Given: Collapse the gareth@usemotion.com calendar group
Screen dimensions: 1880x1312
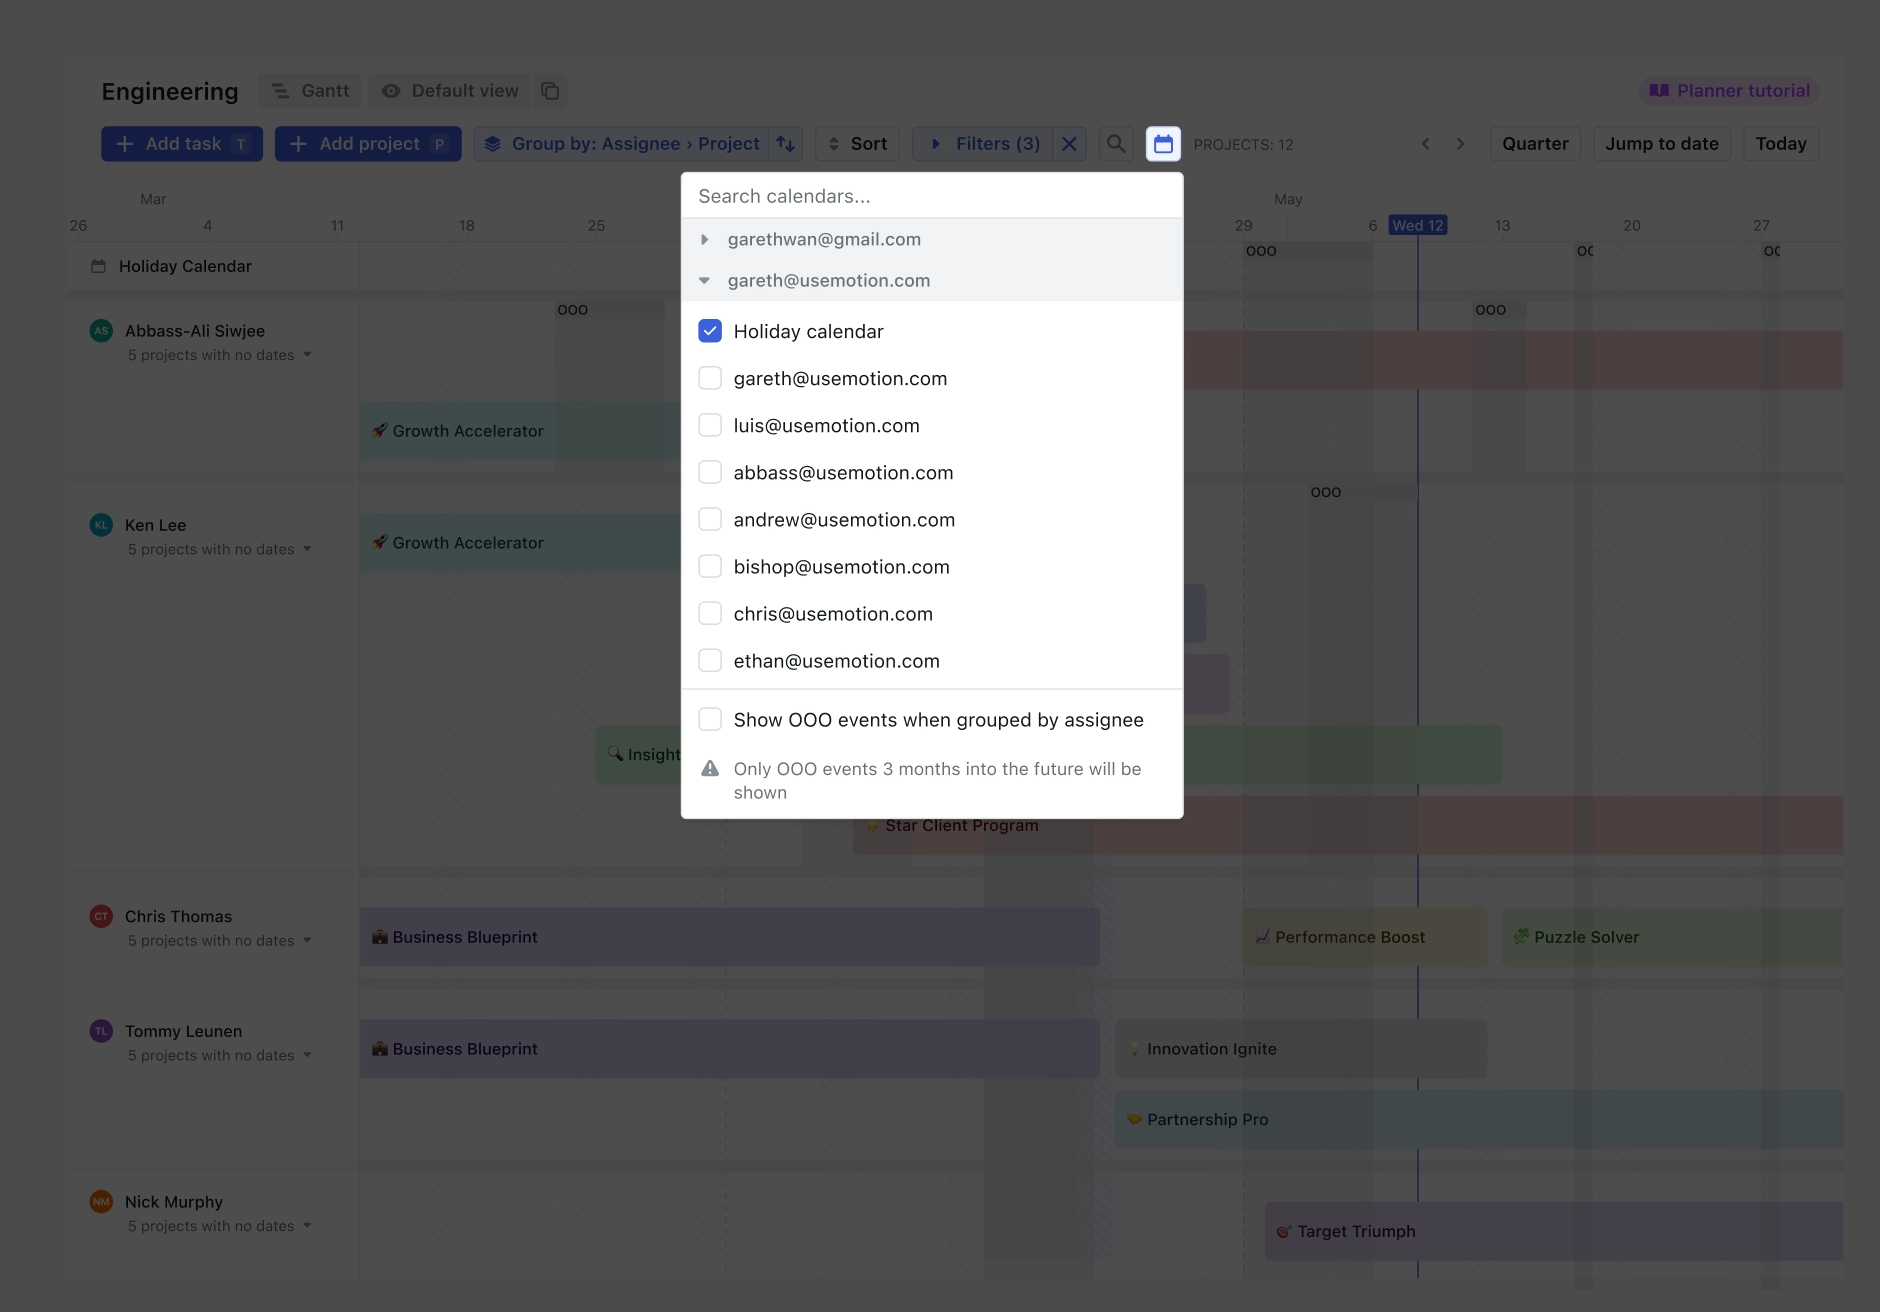Looking at the screenshot, I should point(705,281).
